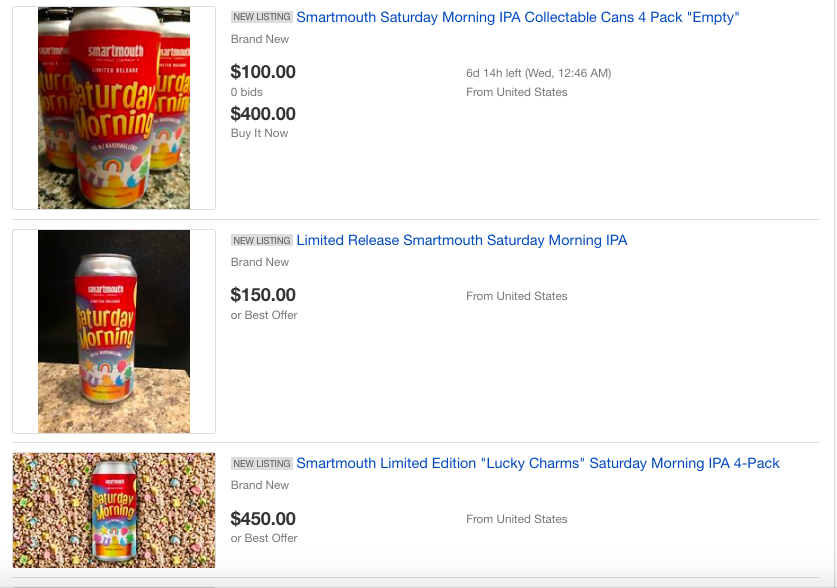
Task: Click the $150.00 price
Action: coord(263,295)
